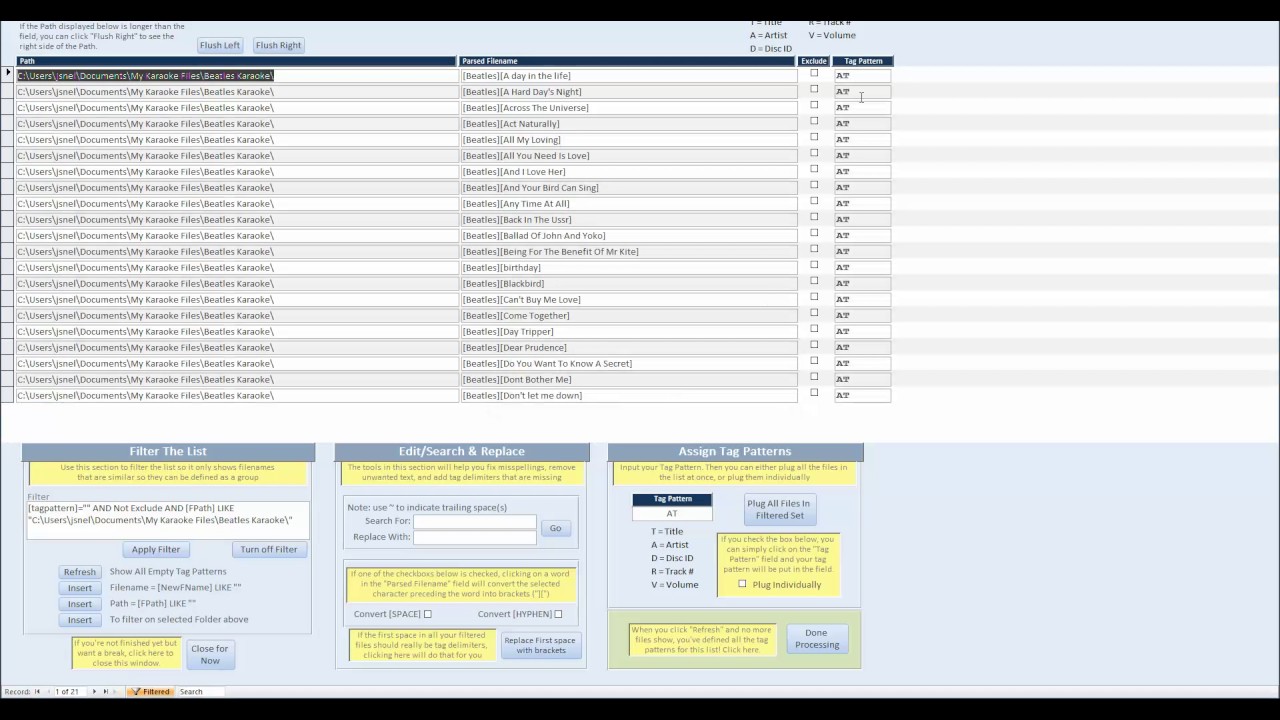Click the record Search box
Image resolution: width=1280 pixels, height=720 pixels.
(x=200, y=691)
